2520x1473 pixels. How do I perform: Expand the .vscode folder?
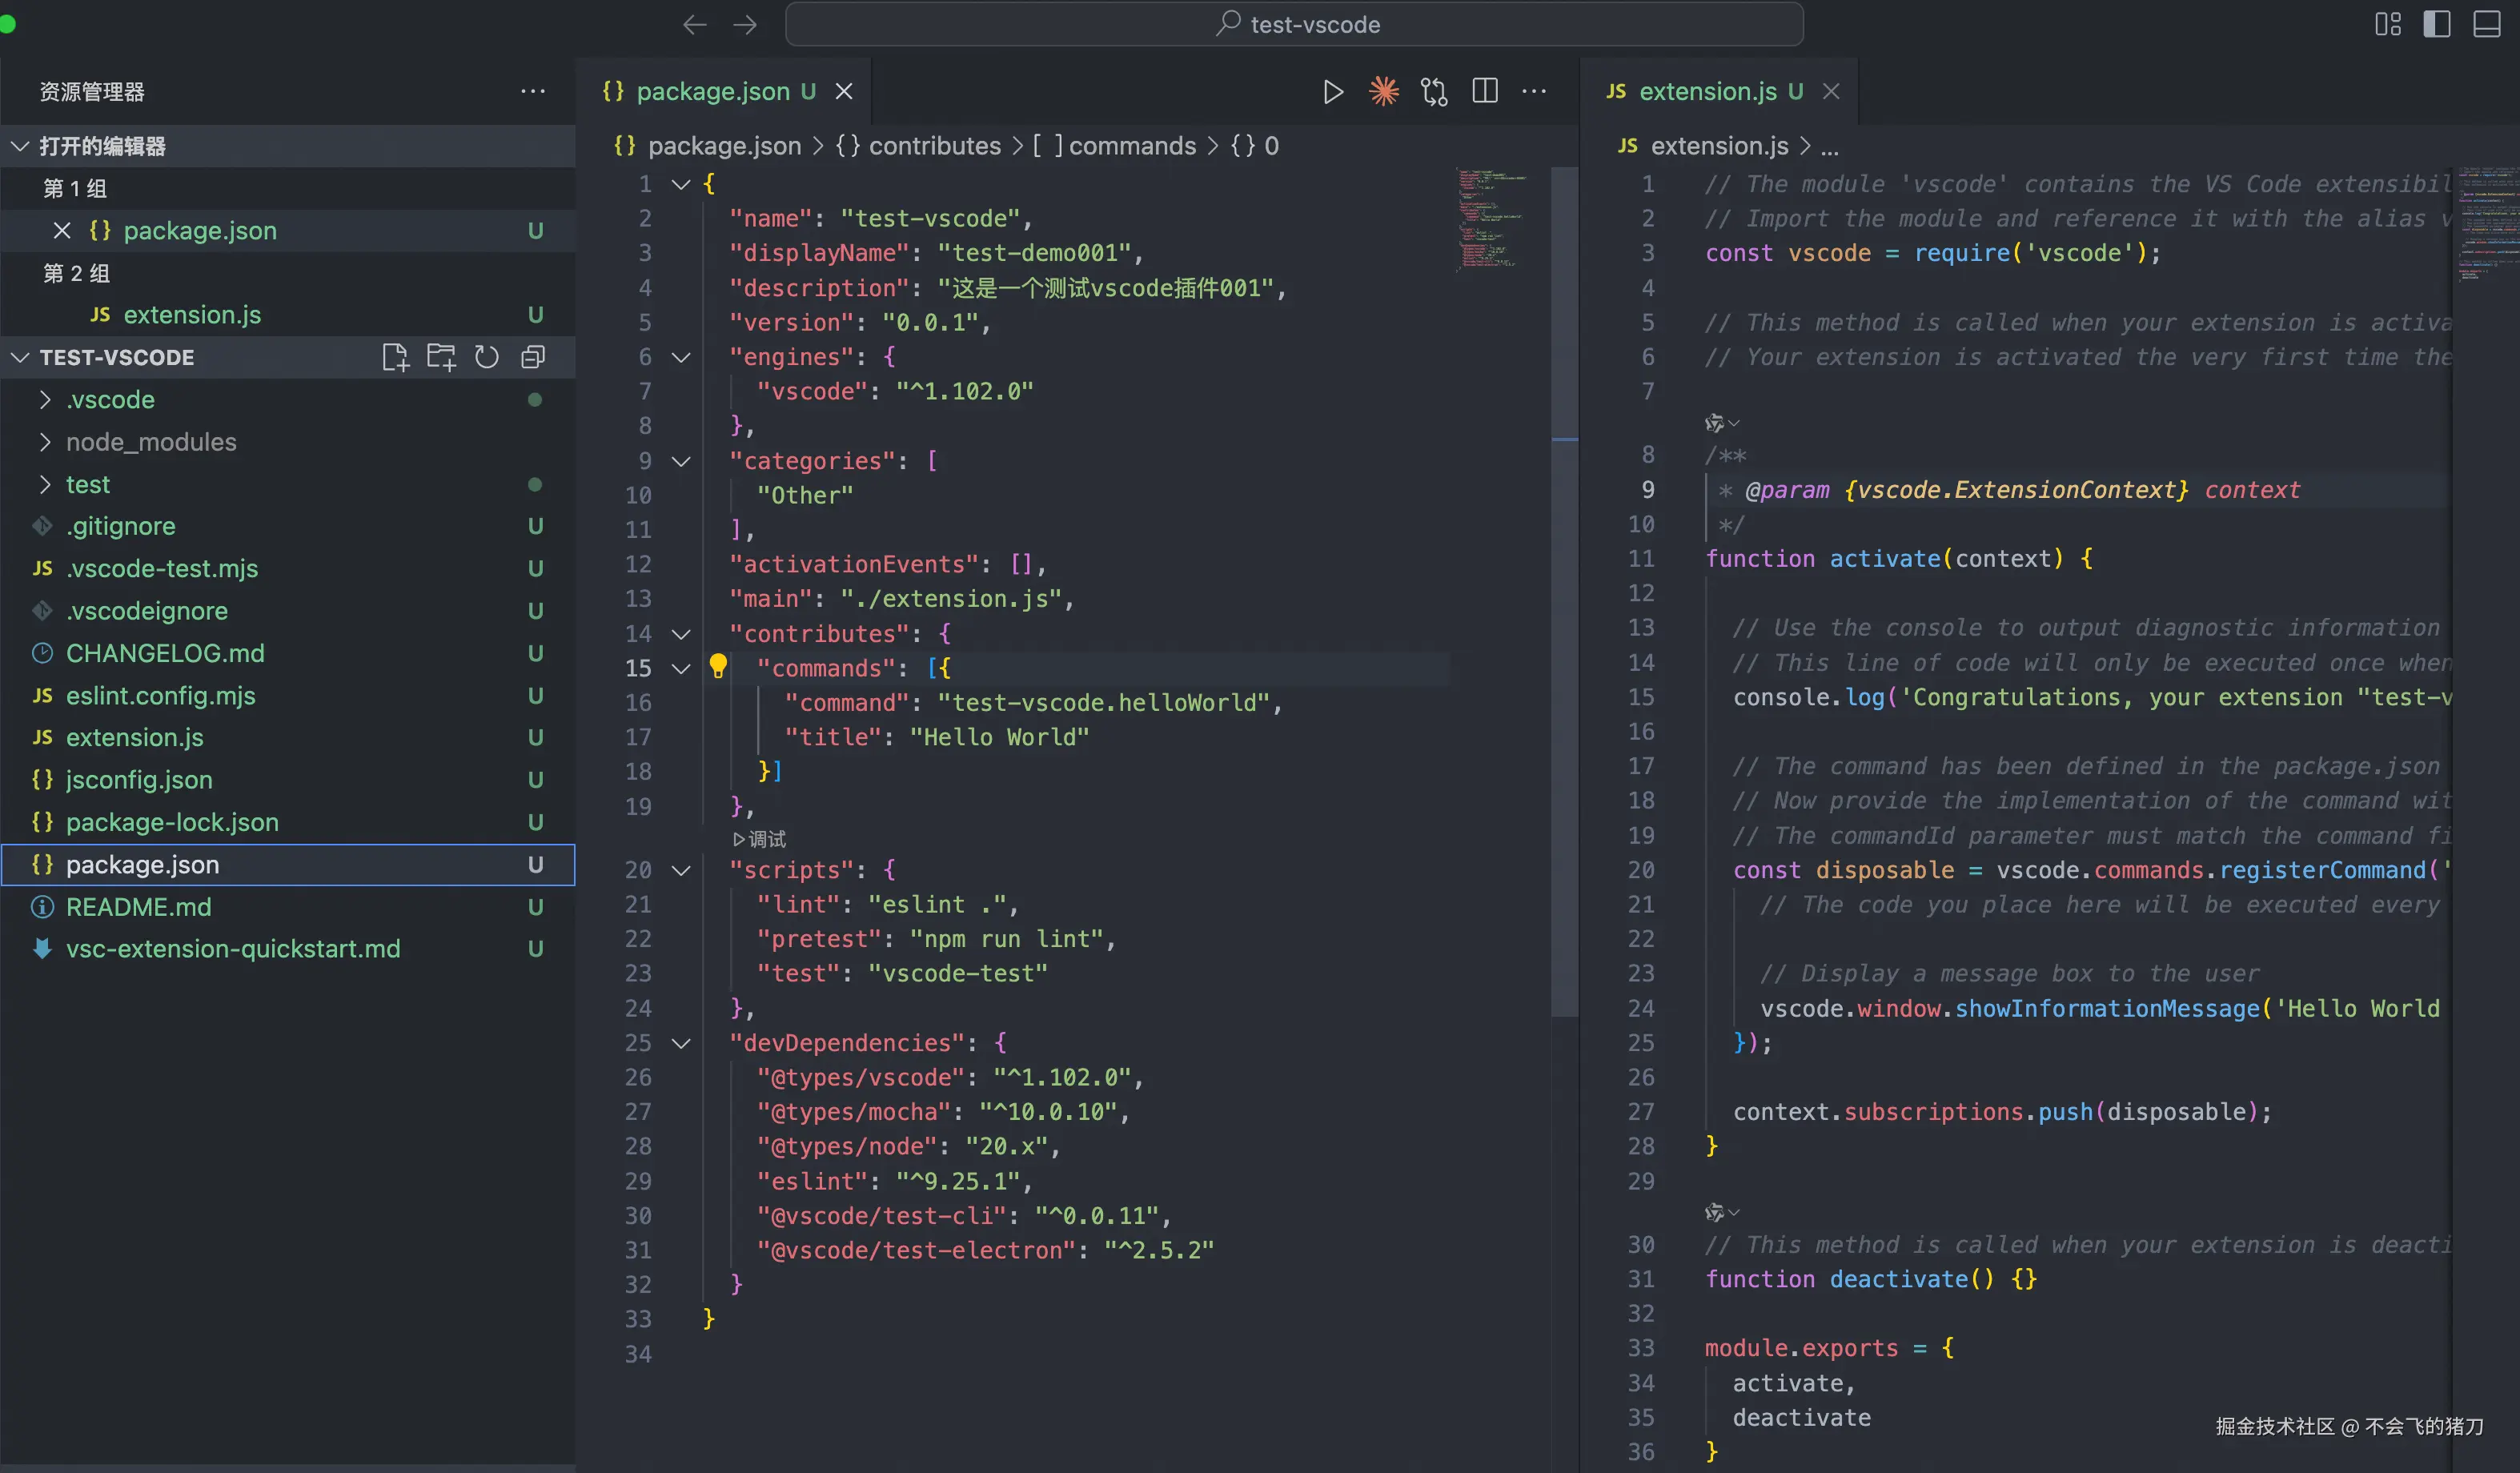pos(110,400)
